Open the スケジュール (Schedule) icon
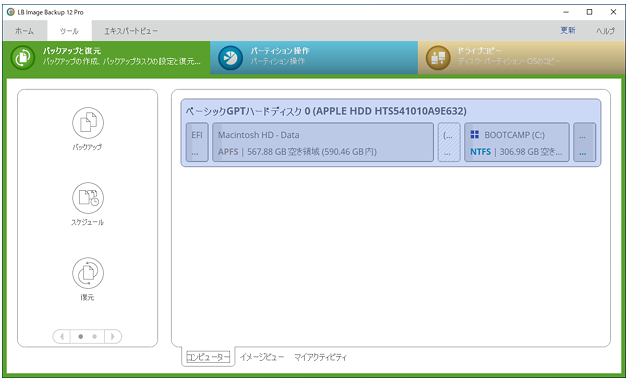The image size is (628, 380). pos(88,198)
